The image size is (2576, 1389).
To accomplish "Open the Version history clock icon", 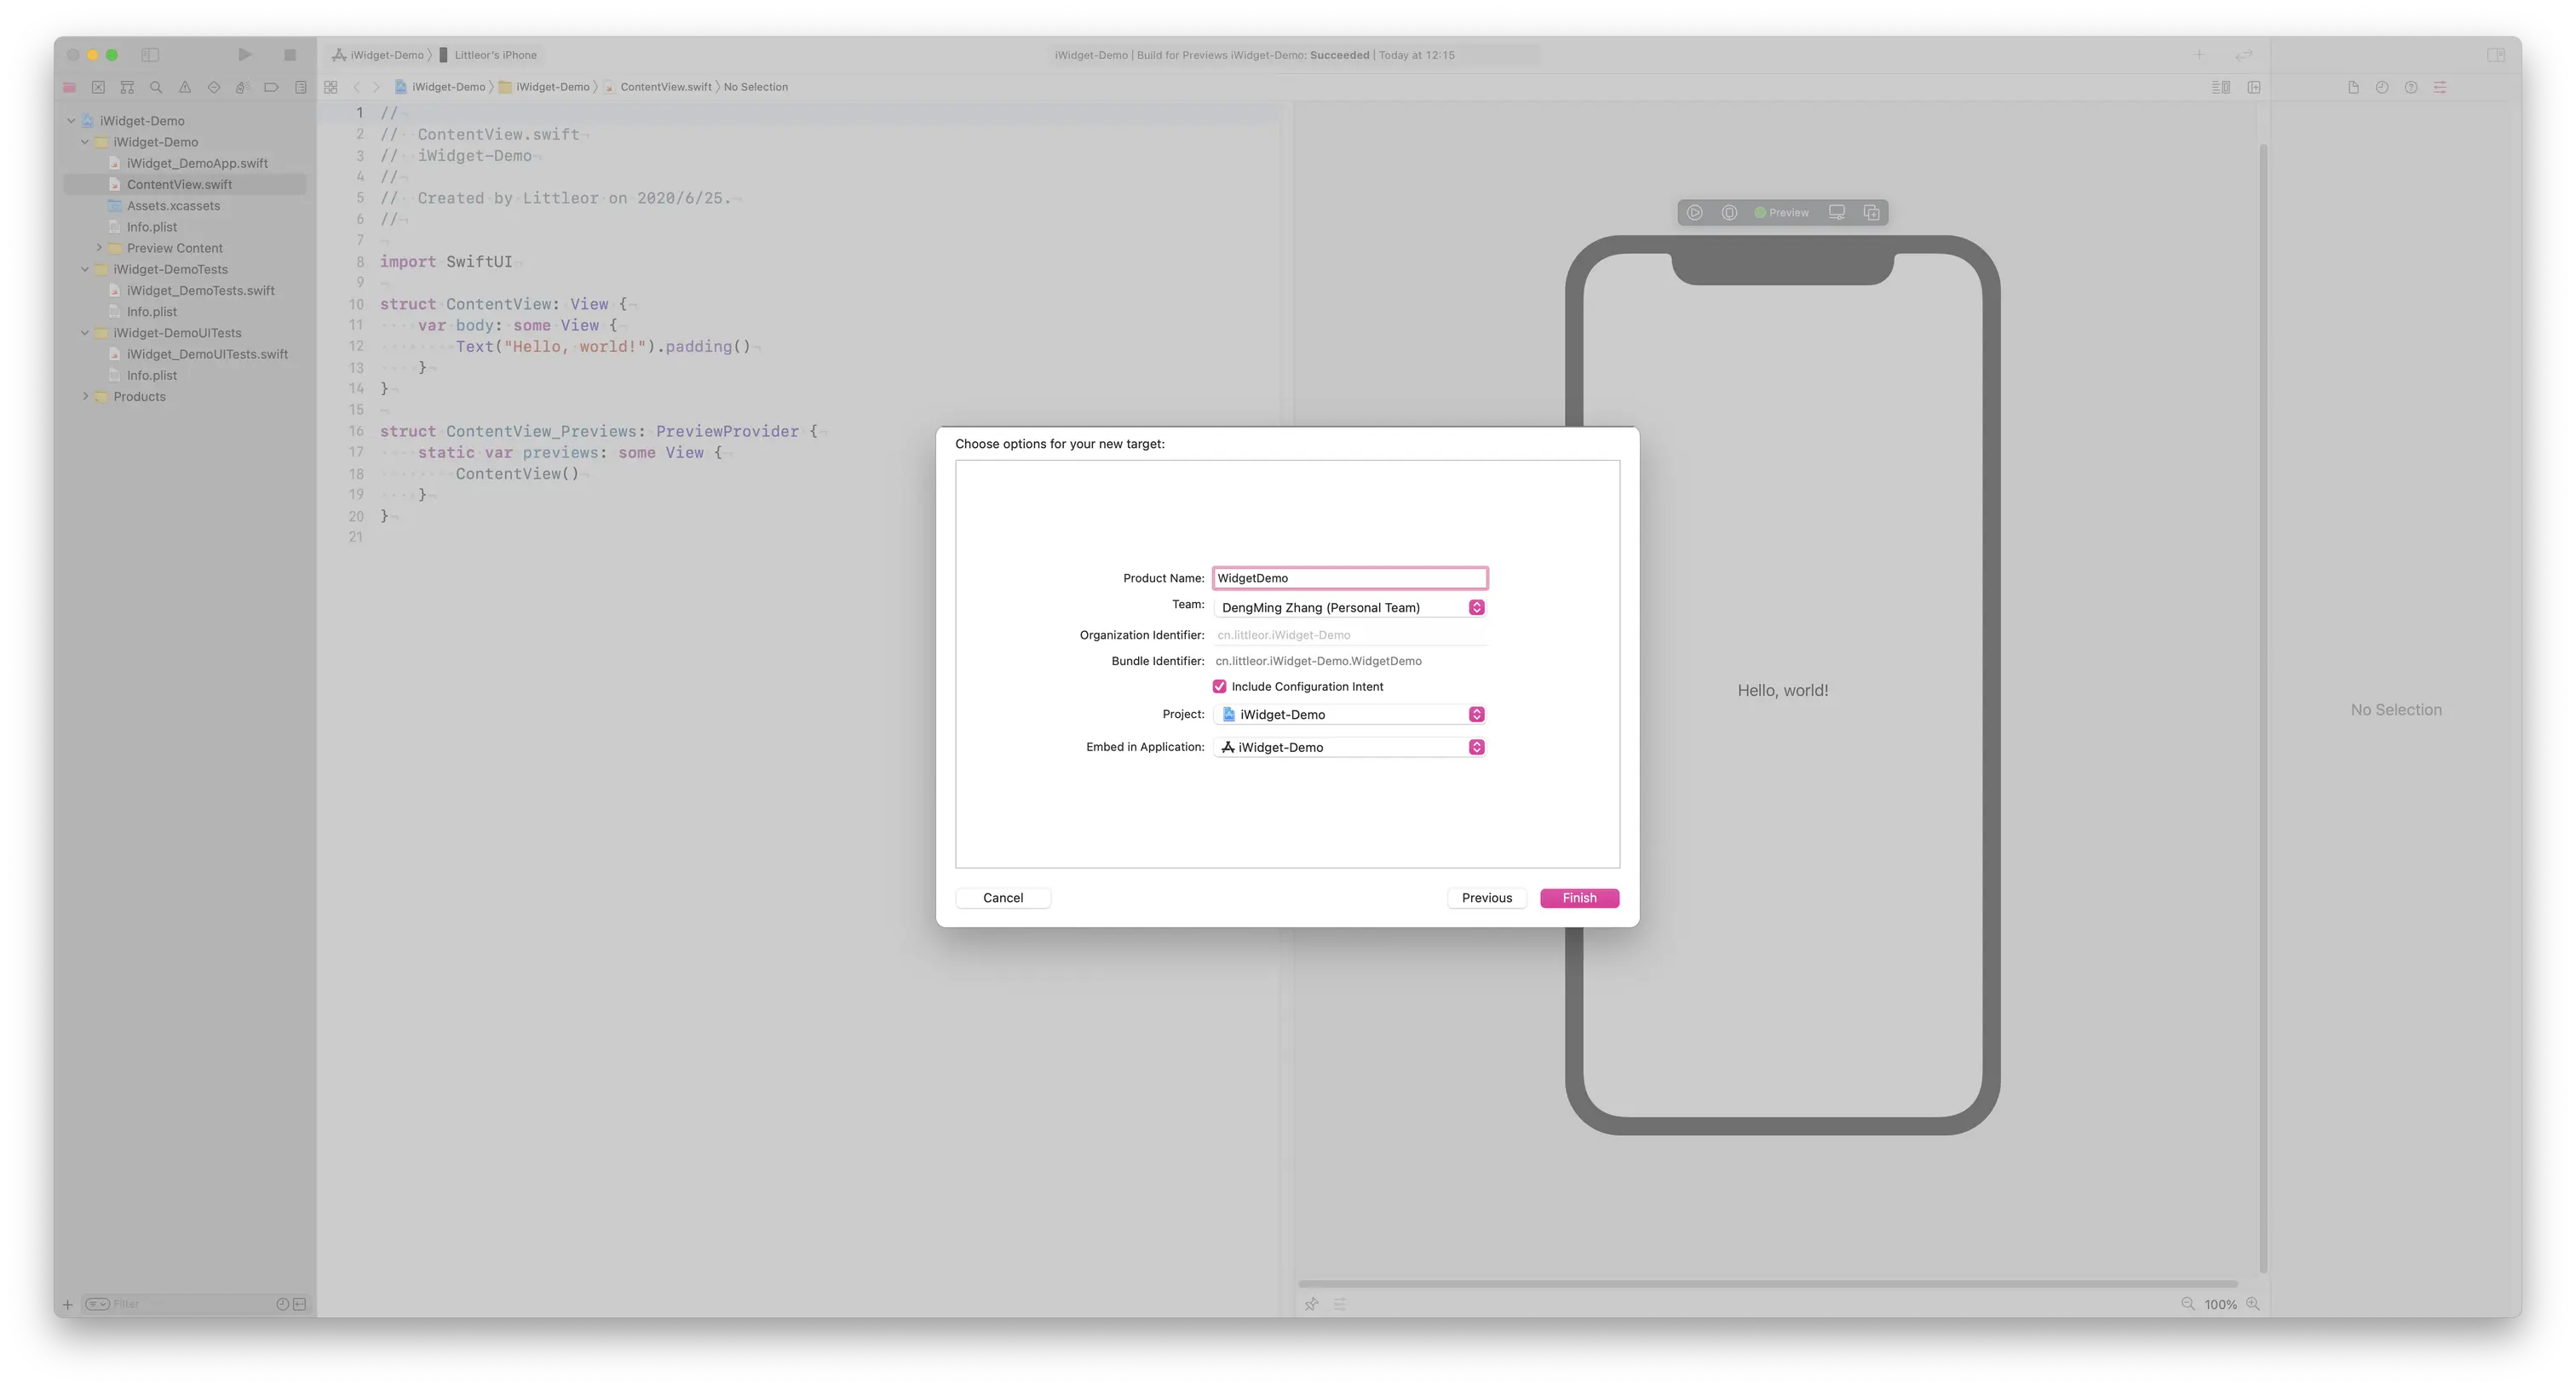I will pos(2382,87).
